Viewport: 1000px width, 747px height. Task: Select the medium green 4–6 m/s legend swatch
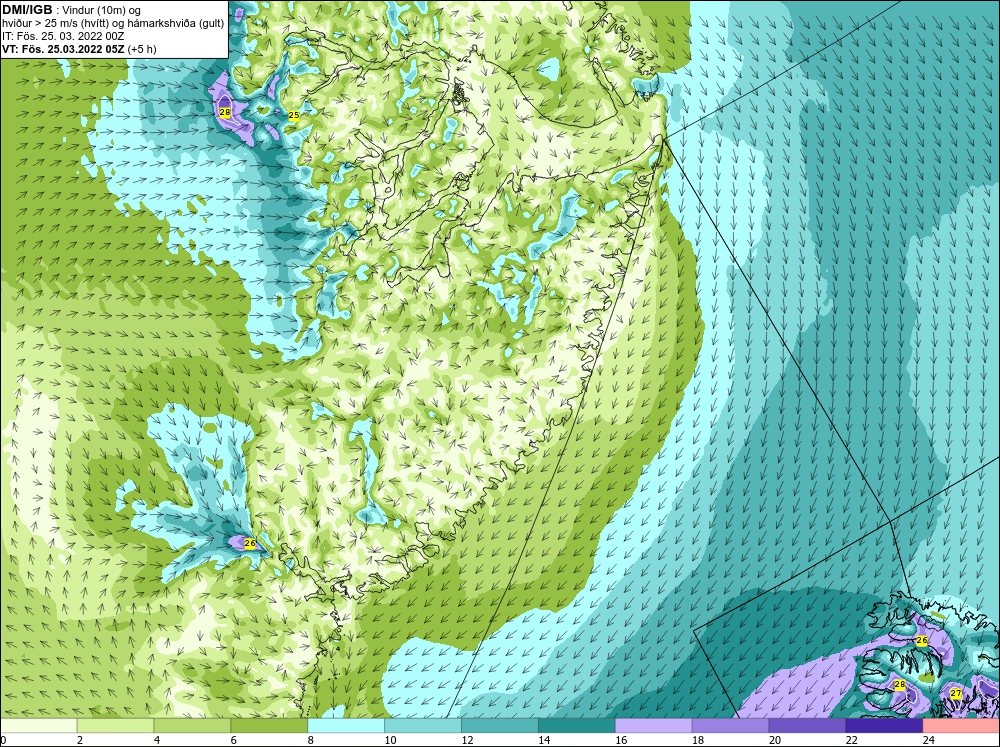tap(192, 726)
